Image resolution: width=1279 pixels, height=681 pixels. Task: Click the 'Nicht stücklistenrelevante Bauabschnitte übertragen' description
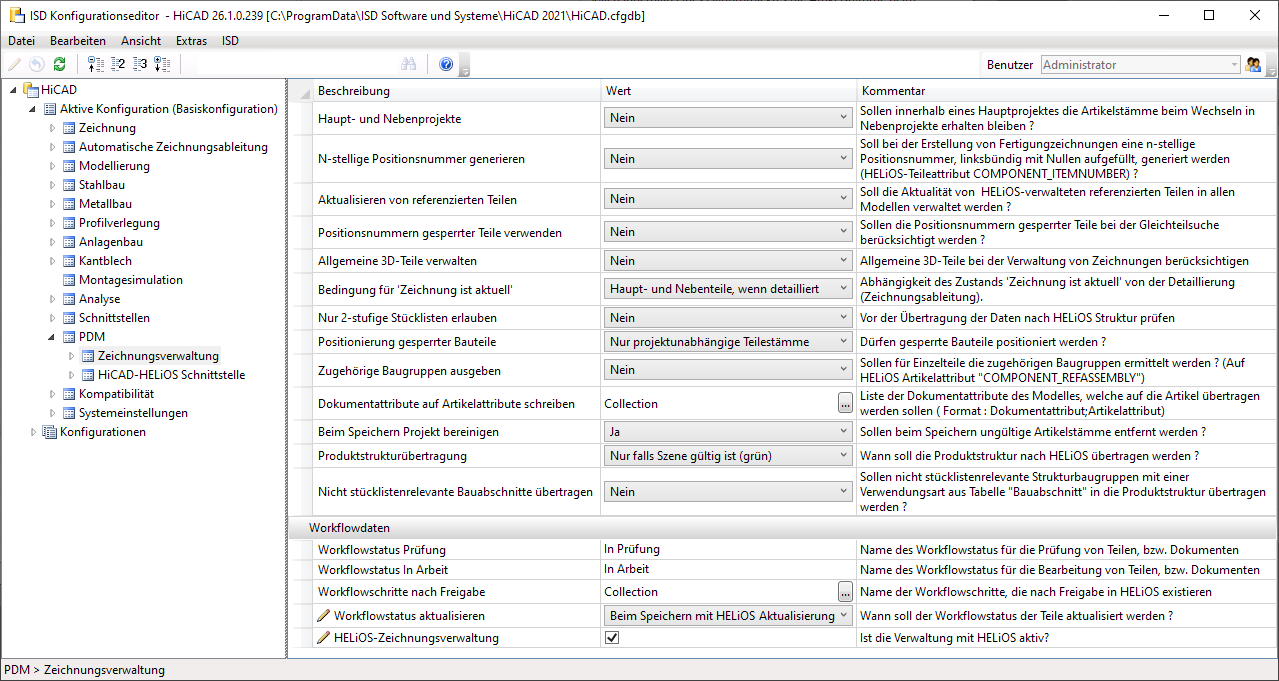(455, 492)
